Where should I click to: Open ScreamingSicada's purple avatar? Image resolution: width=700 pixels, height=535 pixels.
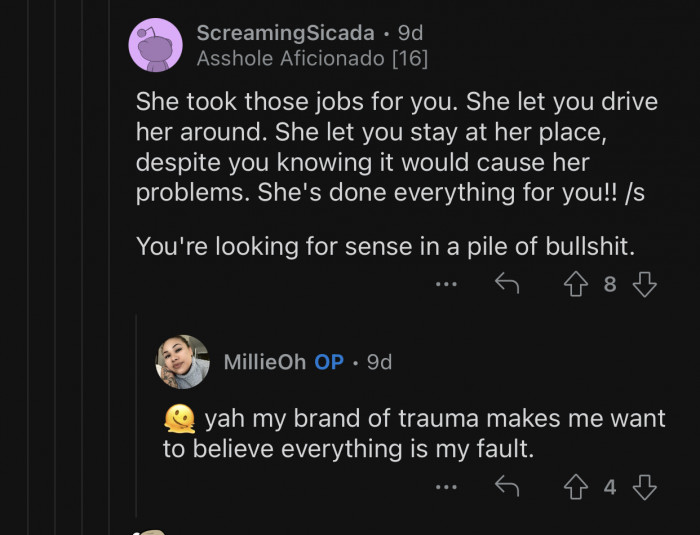pos(156,45)
